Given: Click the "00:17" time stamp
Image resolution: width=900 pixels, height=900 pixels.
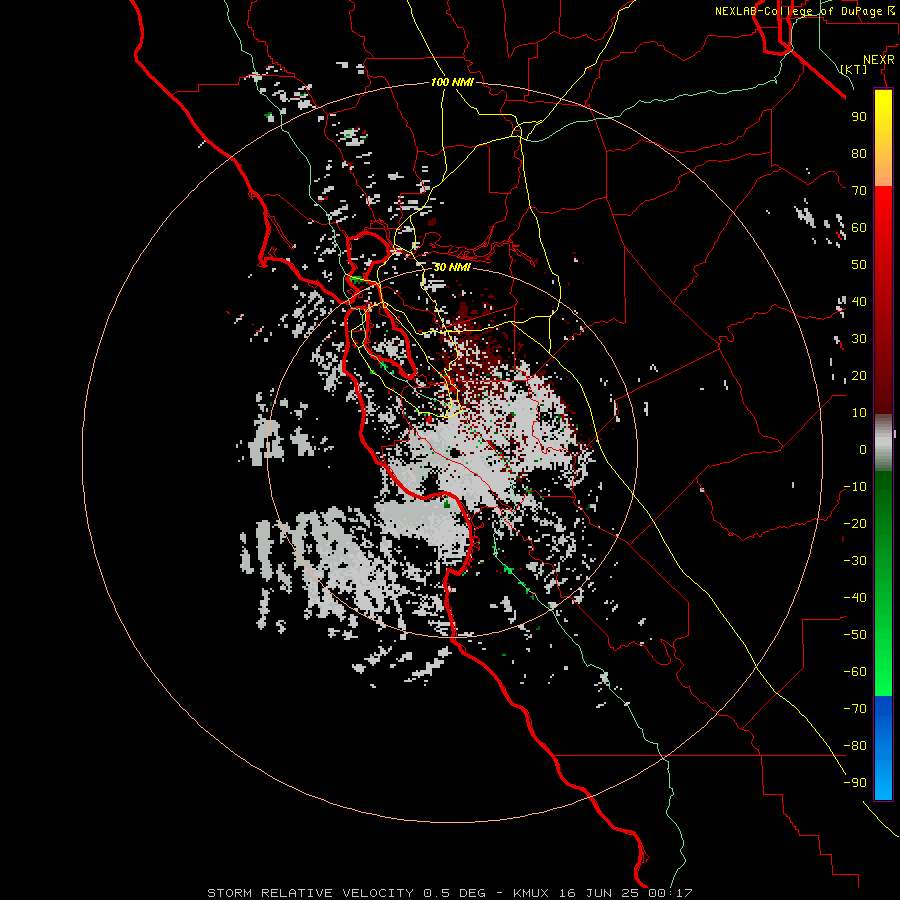Looking at the screenshot, I should tap(670, 893).
